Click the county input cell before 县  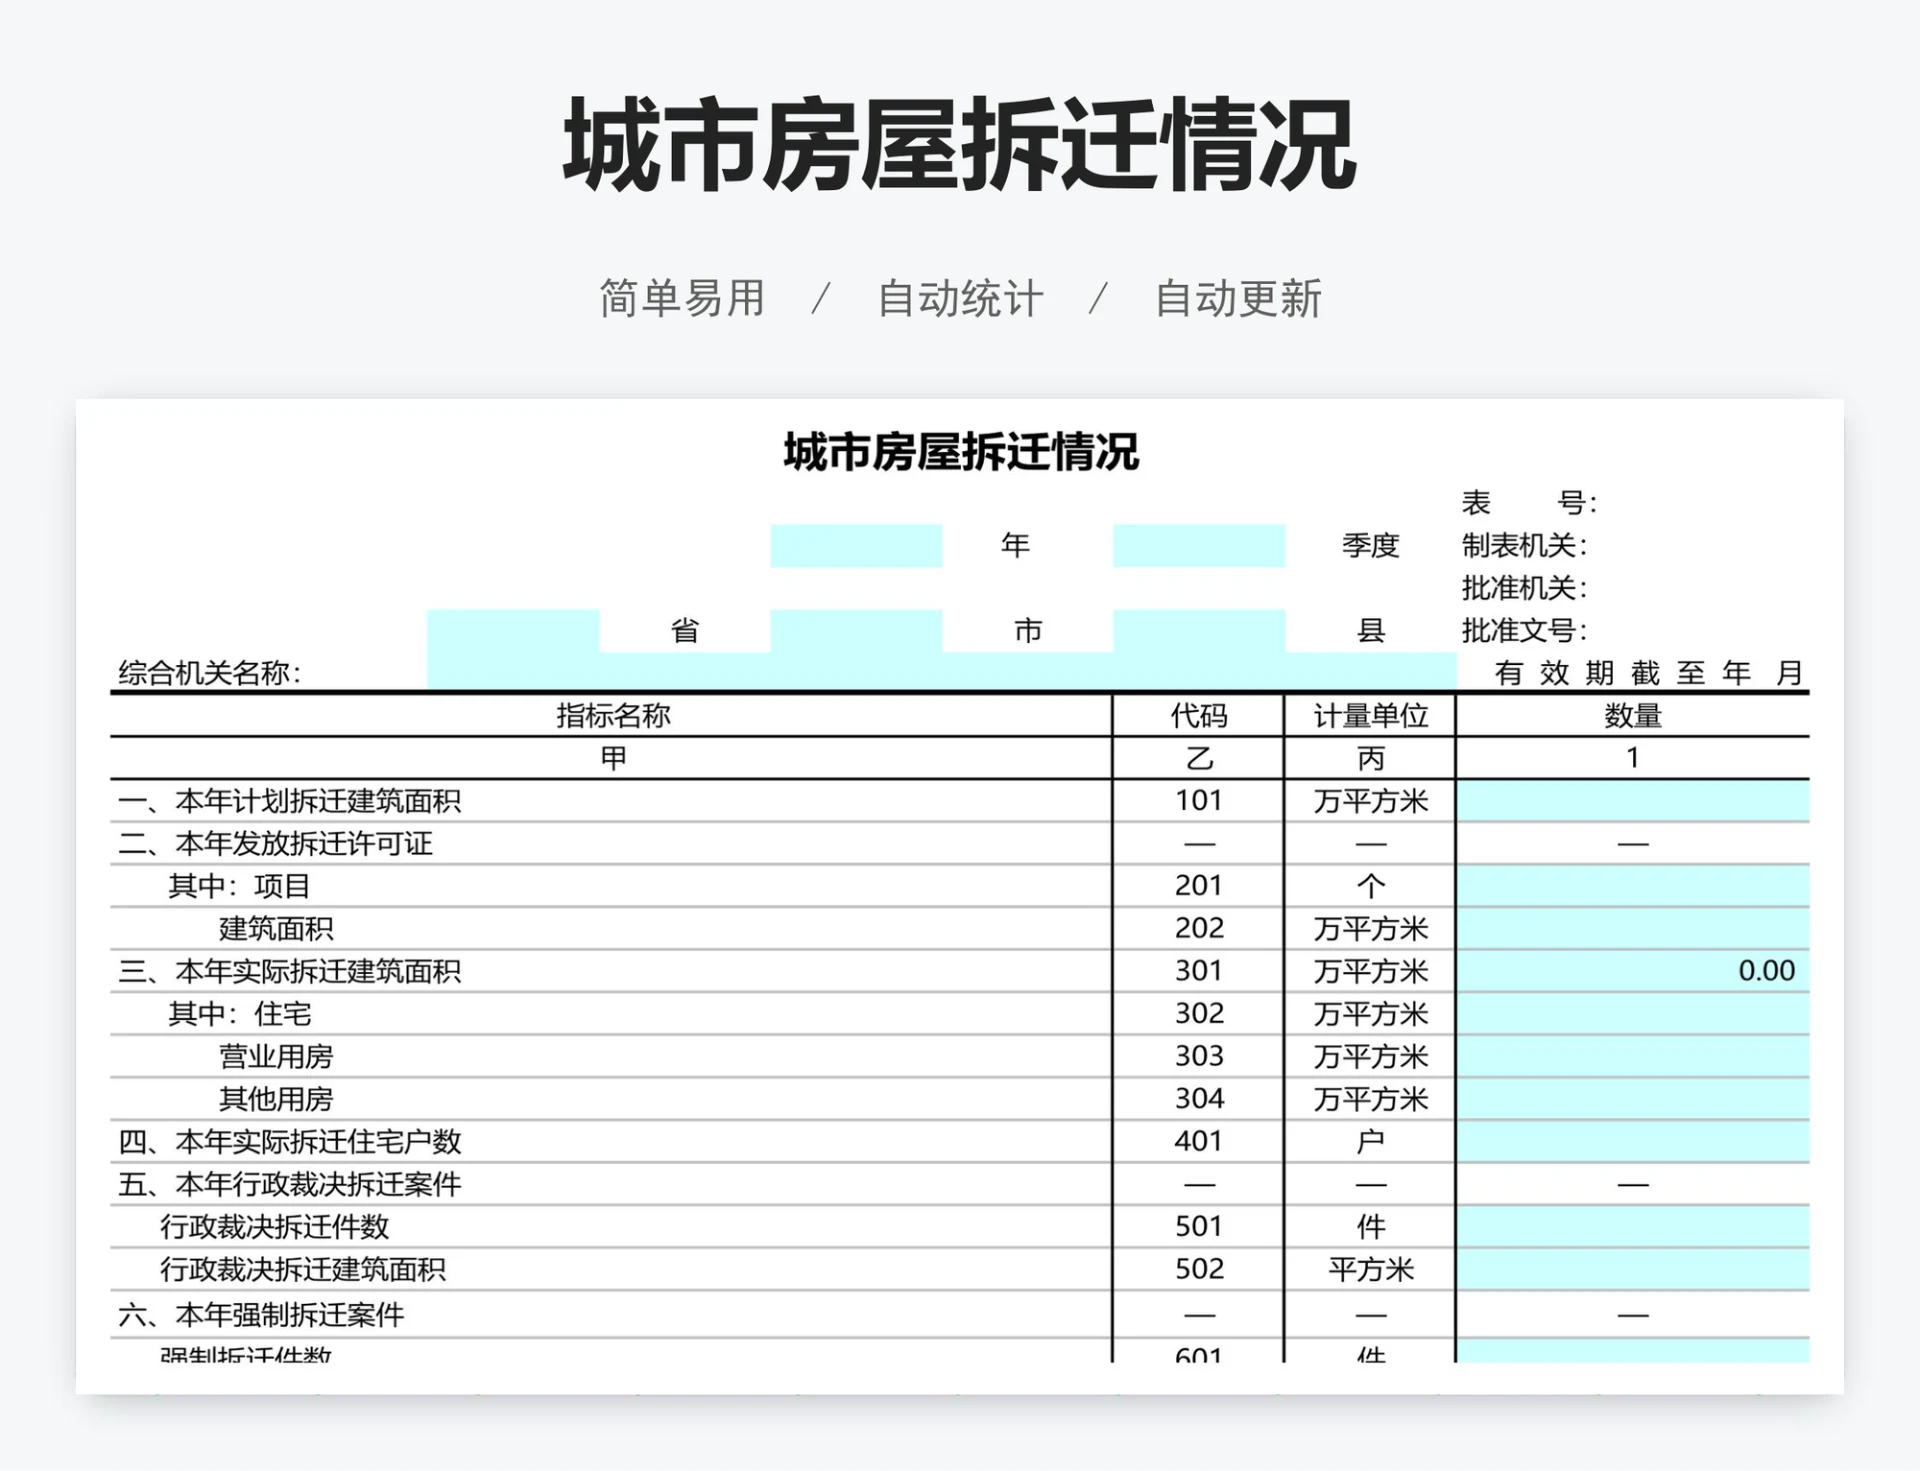coord(1198,631)
